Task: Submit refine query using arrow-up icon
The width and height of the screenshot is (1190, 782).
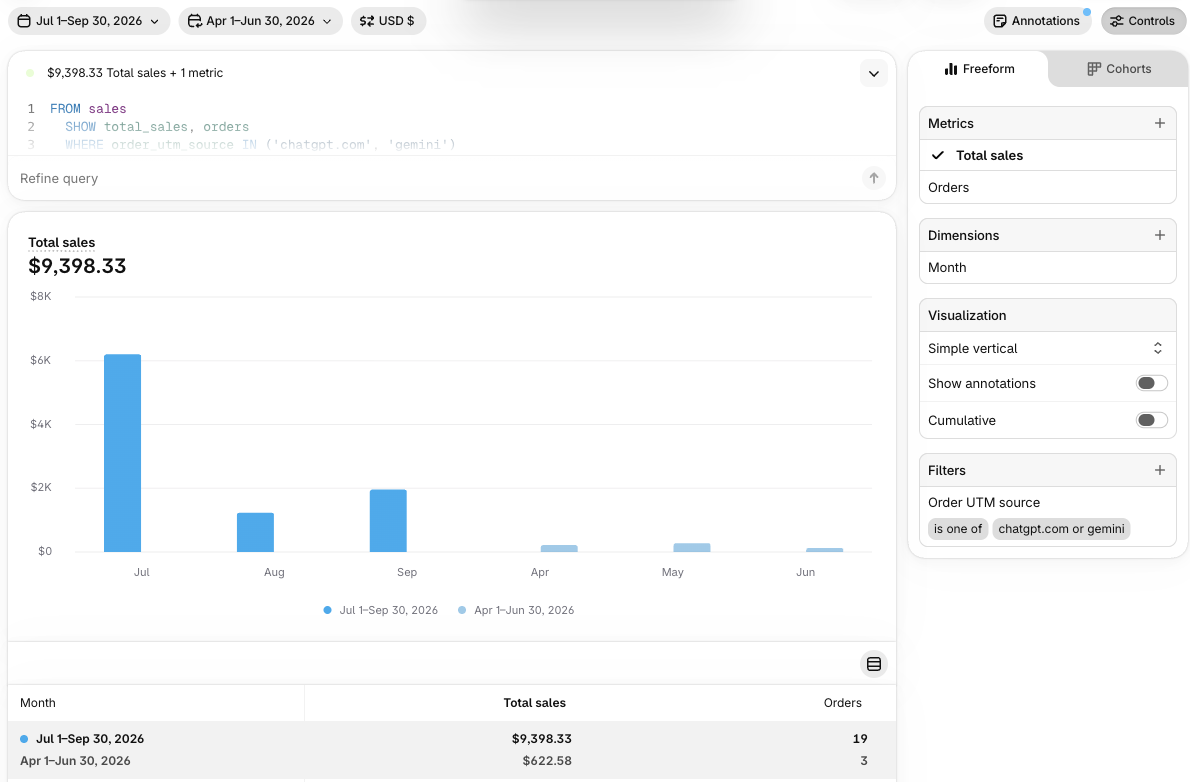Action: coord(874,178)
